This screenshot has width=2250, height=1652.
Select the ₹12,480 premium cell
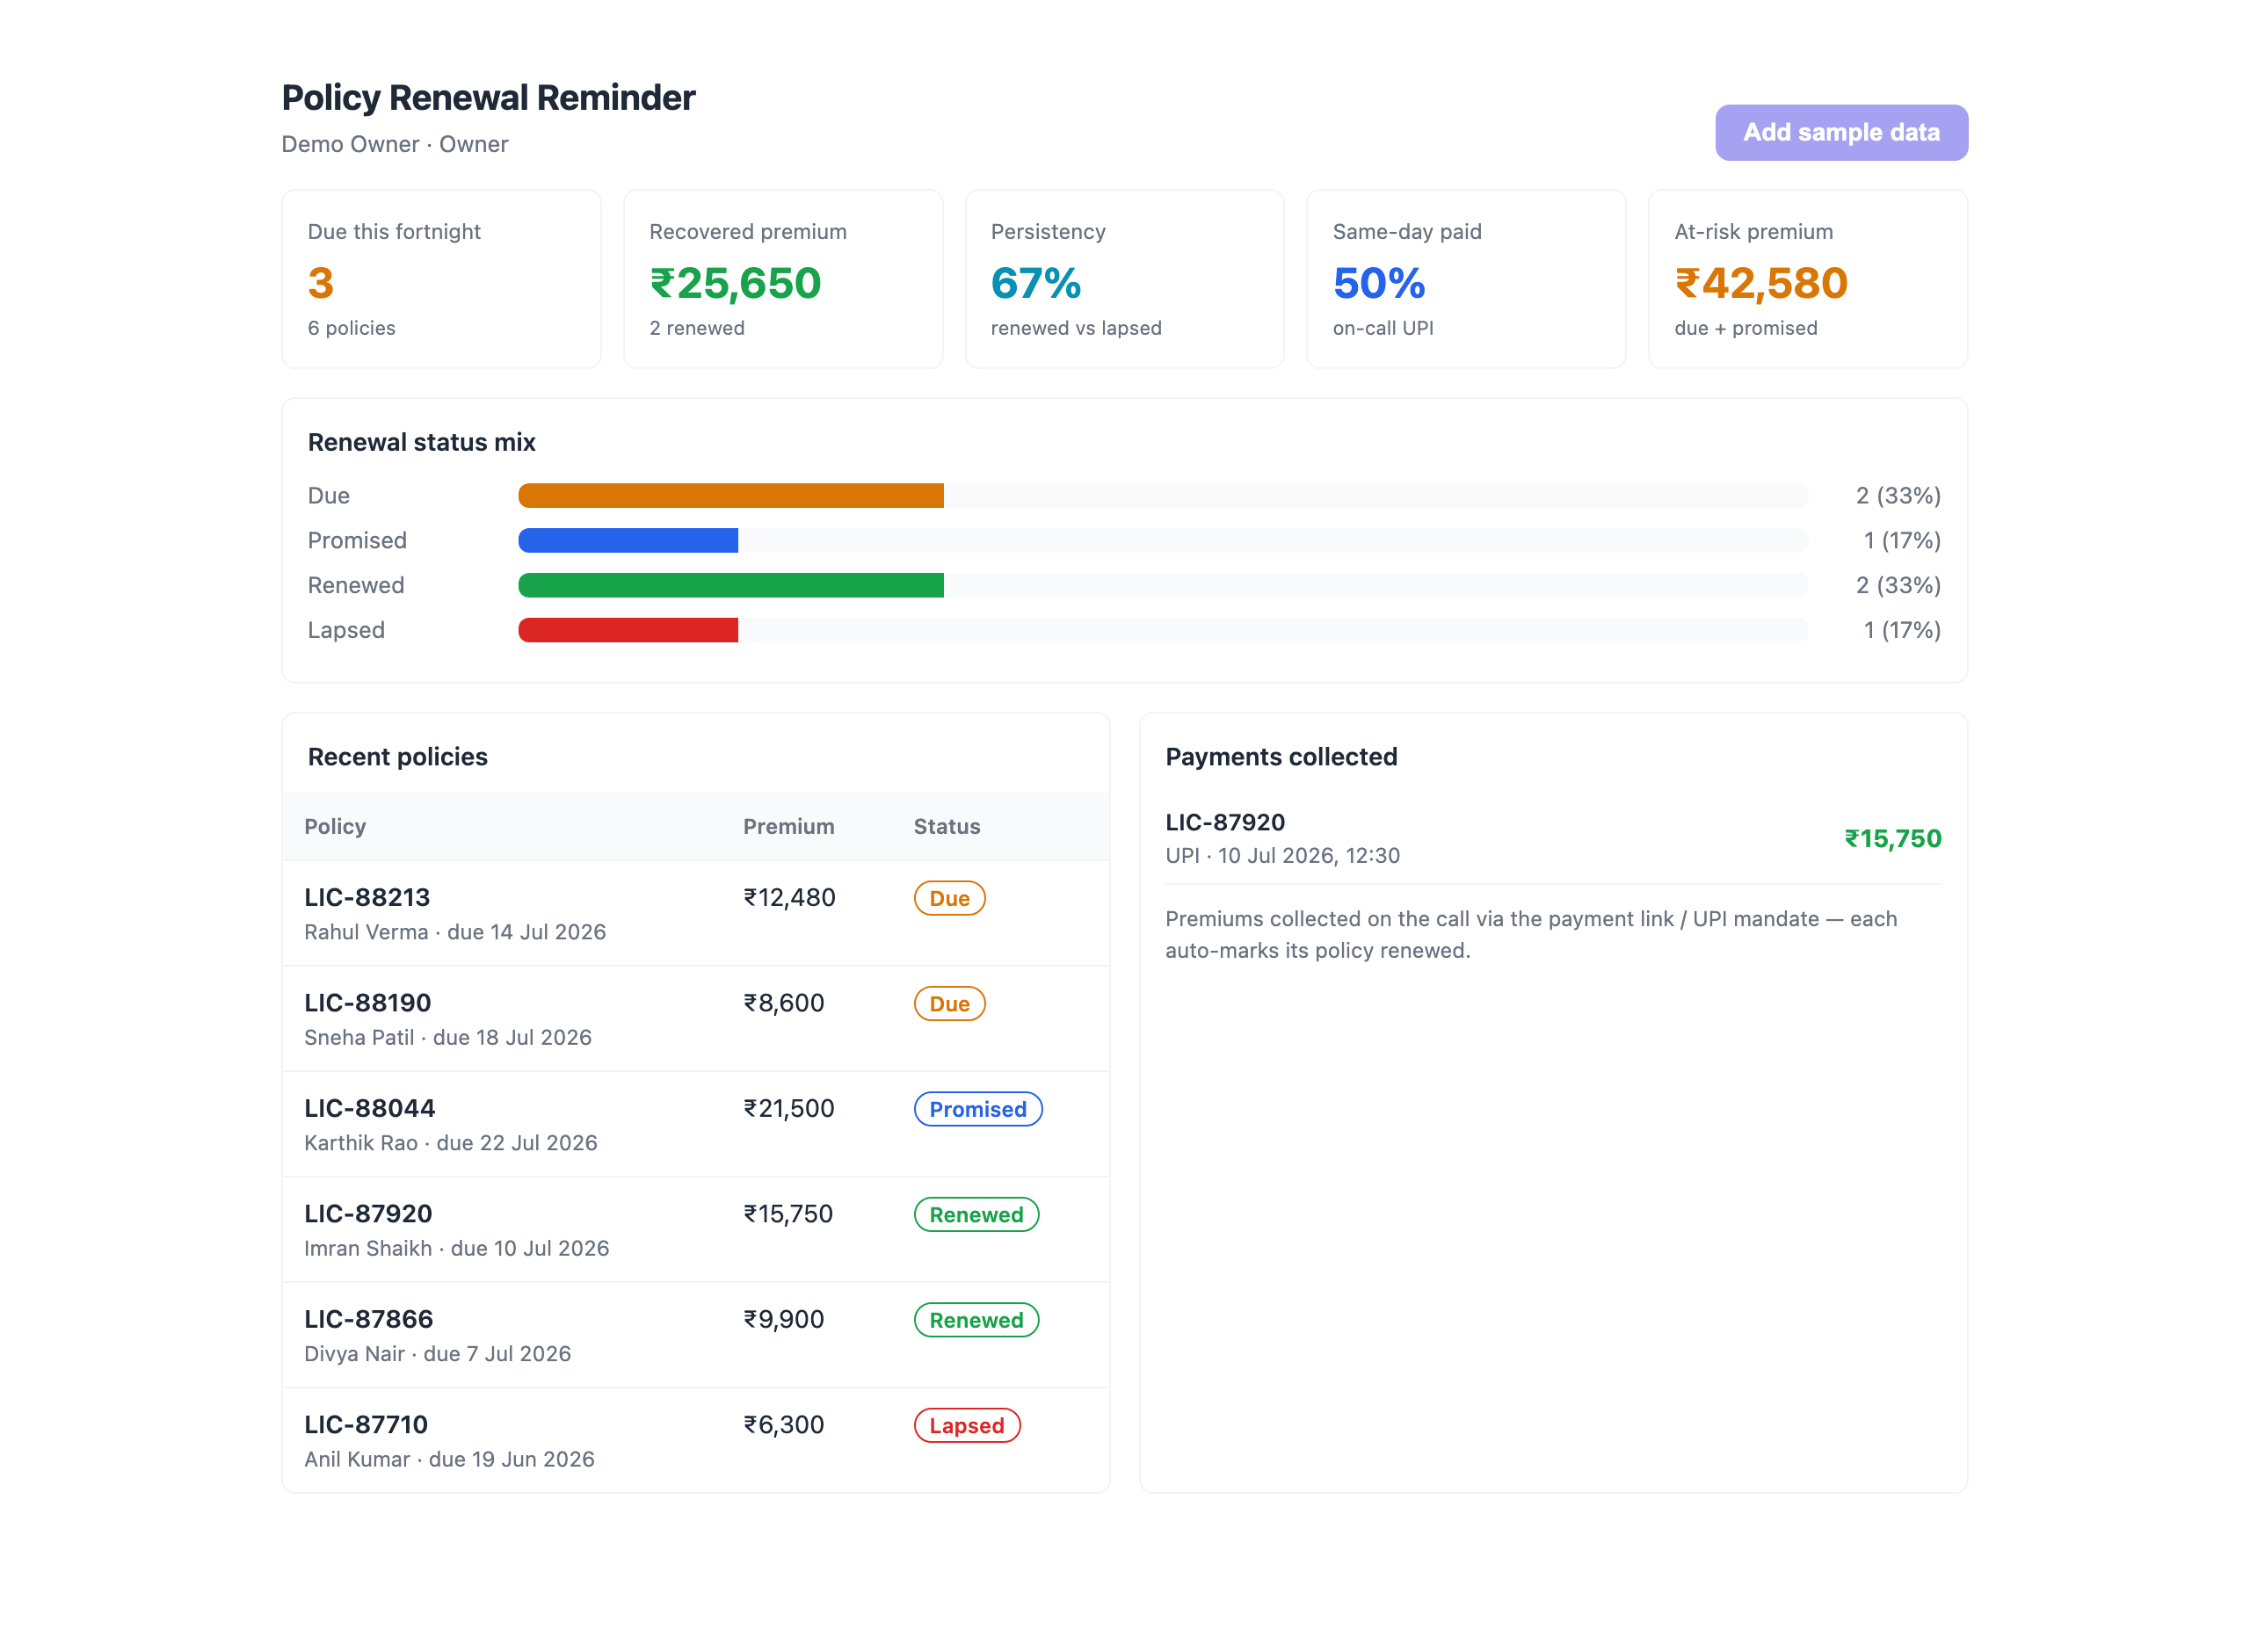pyautogui.click(x=789, y=897)
